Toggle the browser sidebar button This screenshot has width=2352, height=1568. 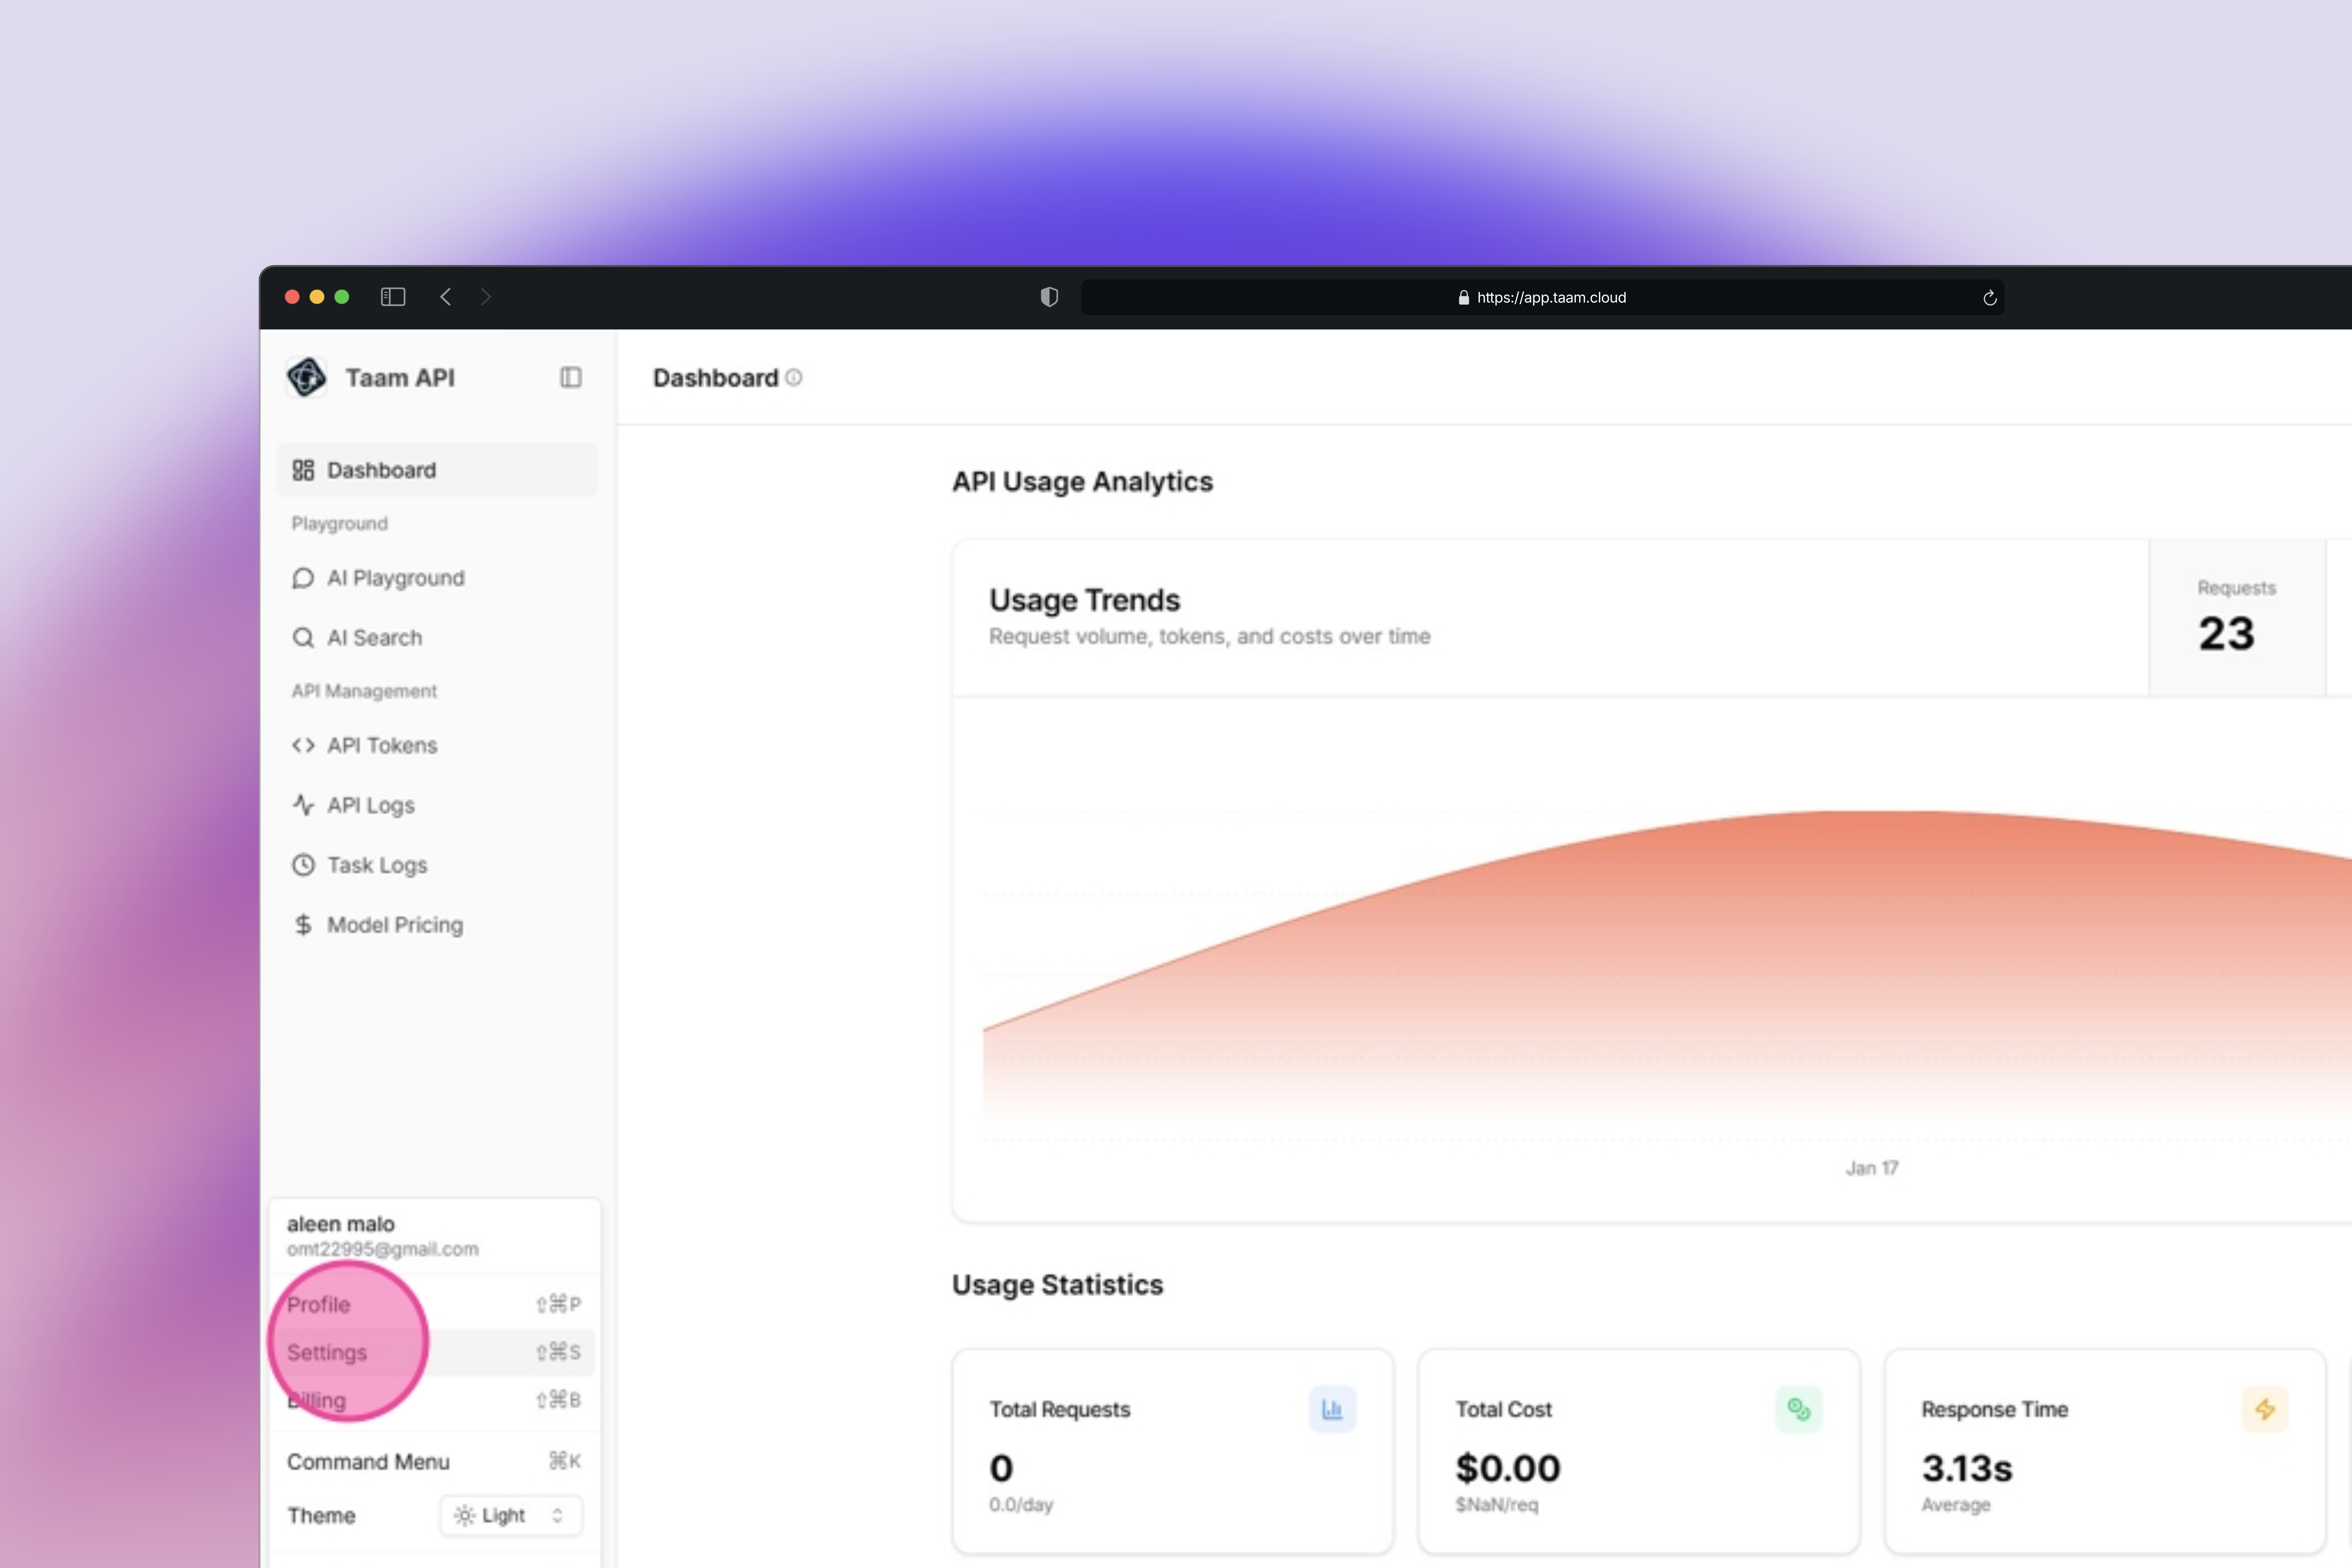coord(392,297)
